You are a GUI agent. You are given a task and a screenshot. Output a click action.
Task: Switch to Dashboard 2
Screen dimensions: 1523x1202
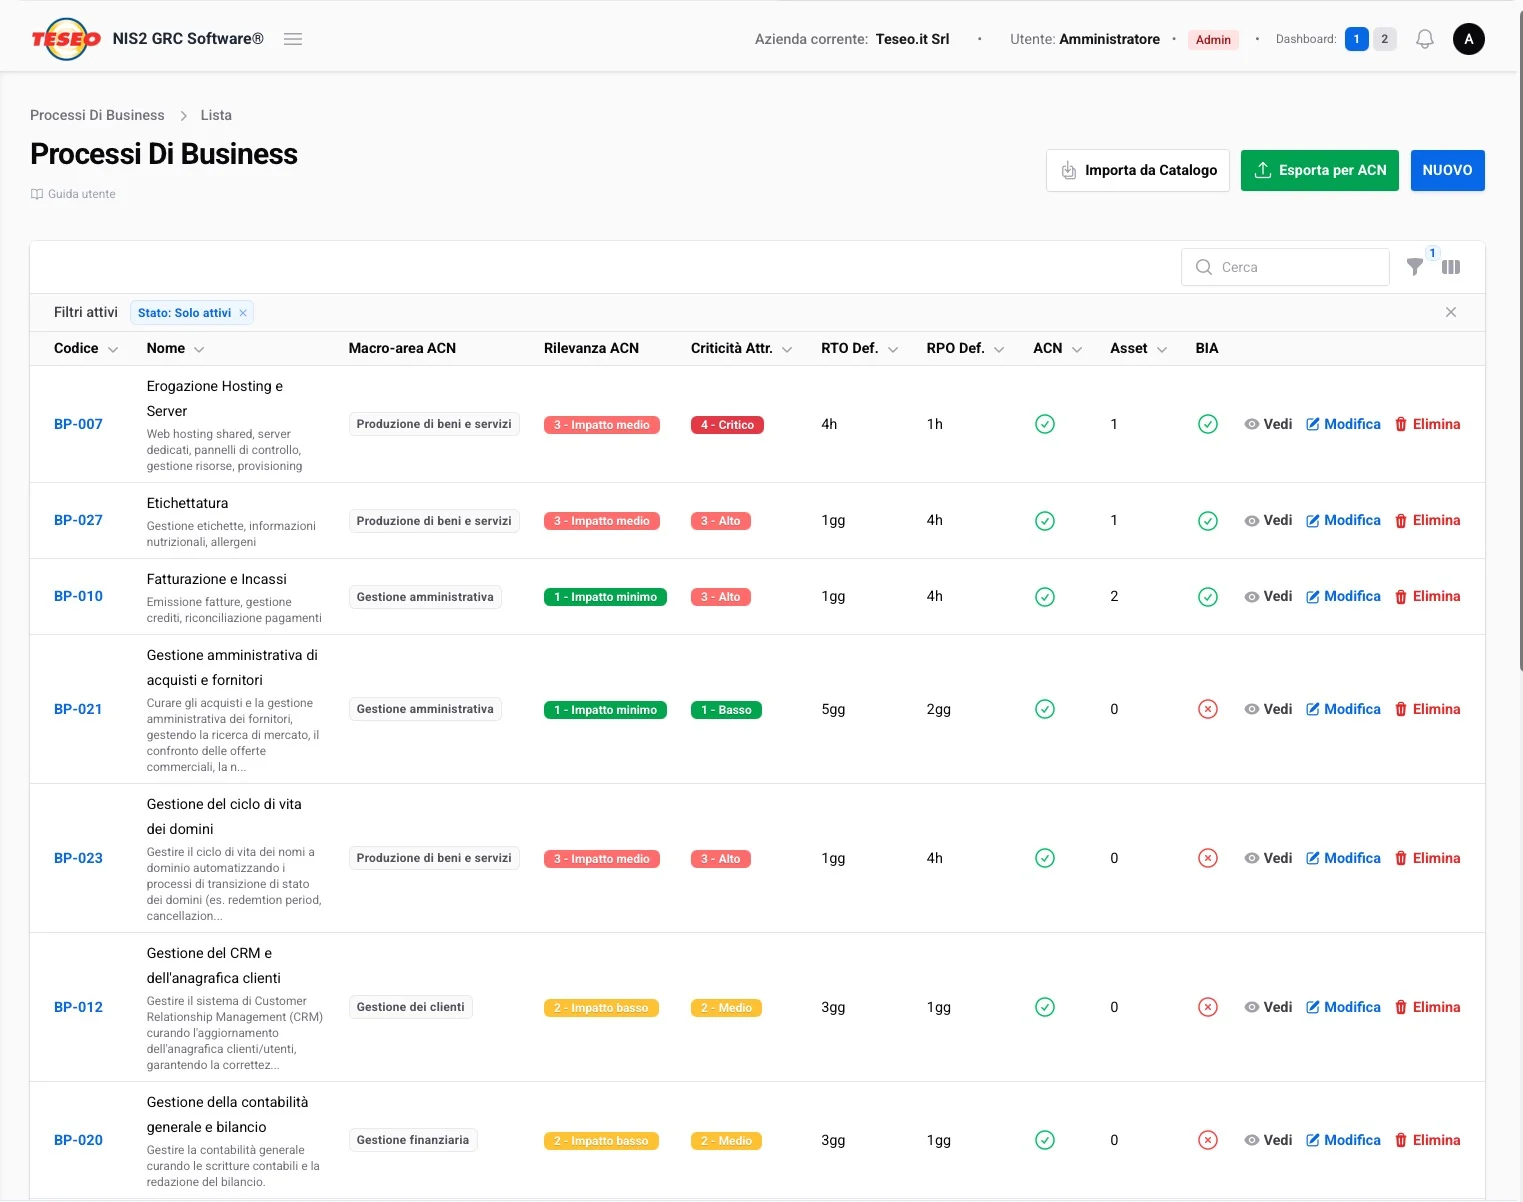[1385, 39]
